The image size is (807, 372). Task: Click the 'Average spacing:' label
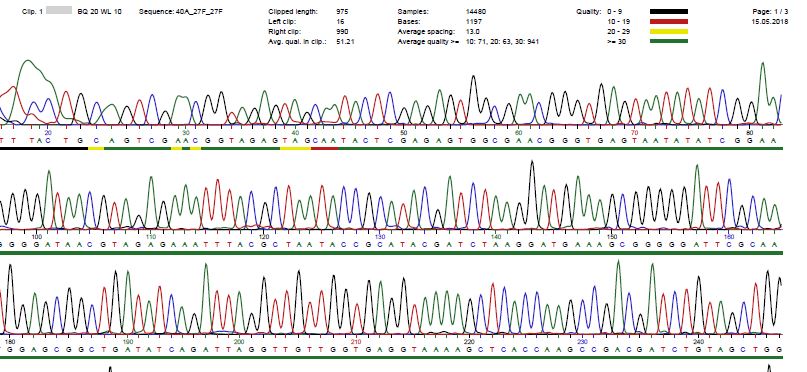tap(425, 31)
